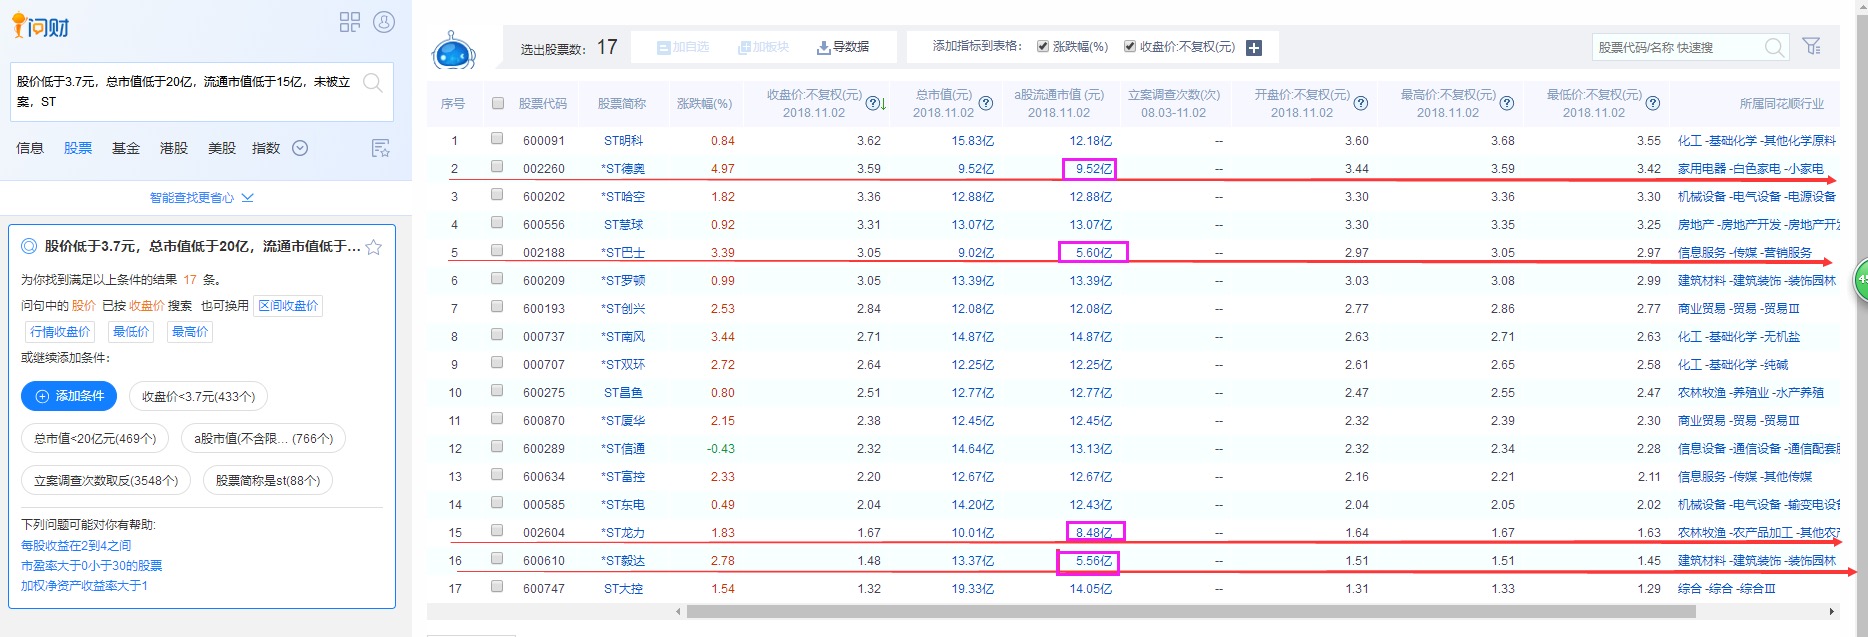Switch to 信息 tab

(30, 148)
